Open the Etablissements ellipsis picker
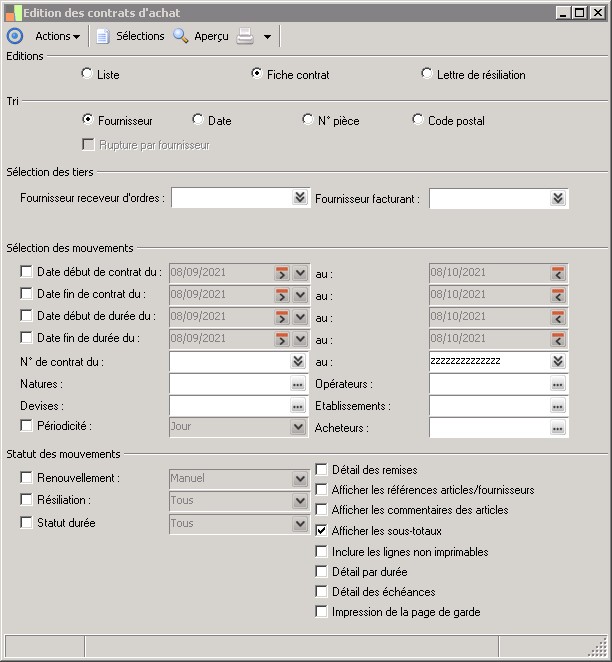612x662 pixels. click(x=558, y=406)
